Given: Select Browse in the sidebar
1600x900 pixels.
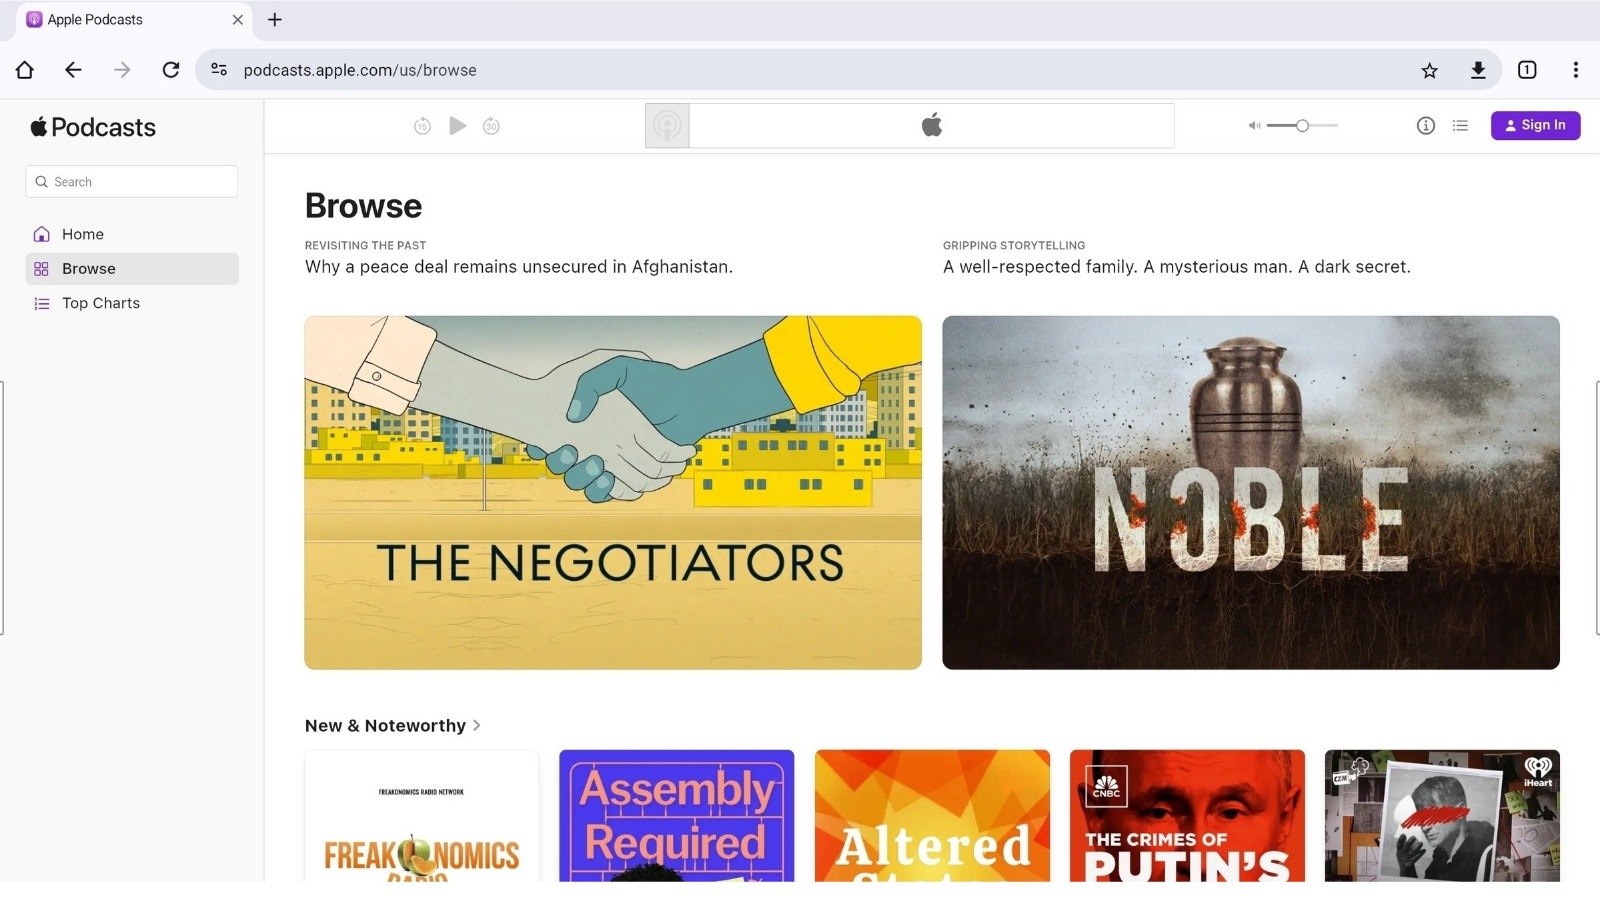Looking at the screenshot, I should [x=89, y=269].
